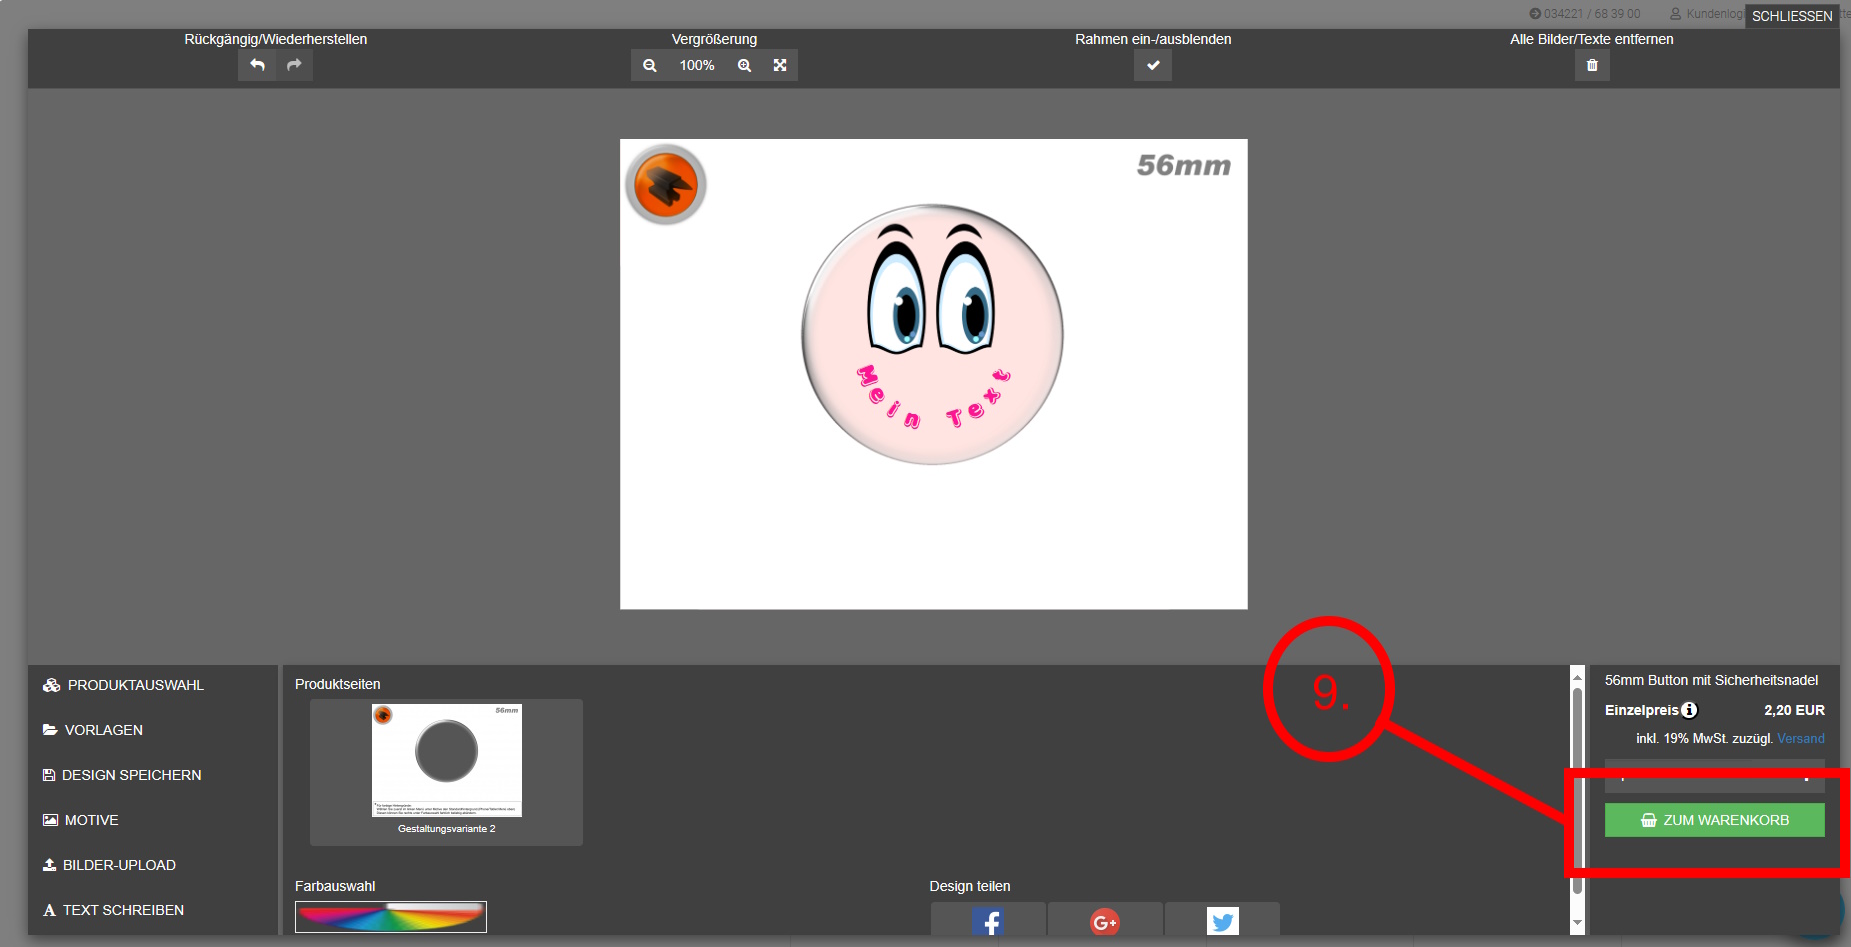
Task: Click the 100% zoom value
Action: point(697,65)
